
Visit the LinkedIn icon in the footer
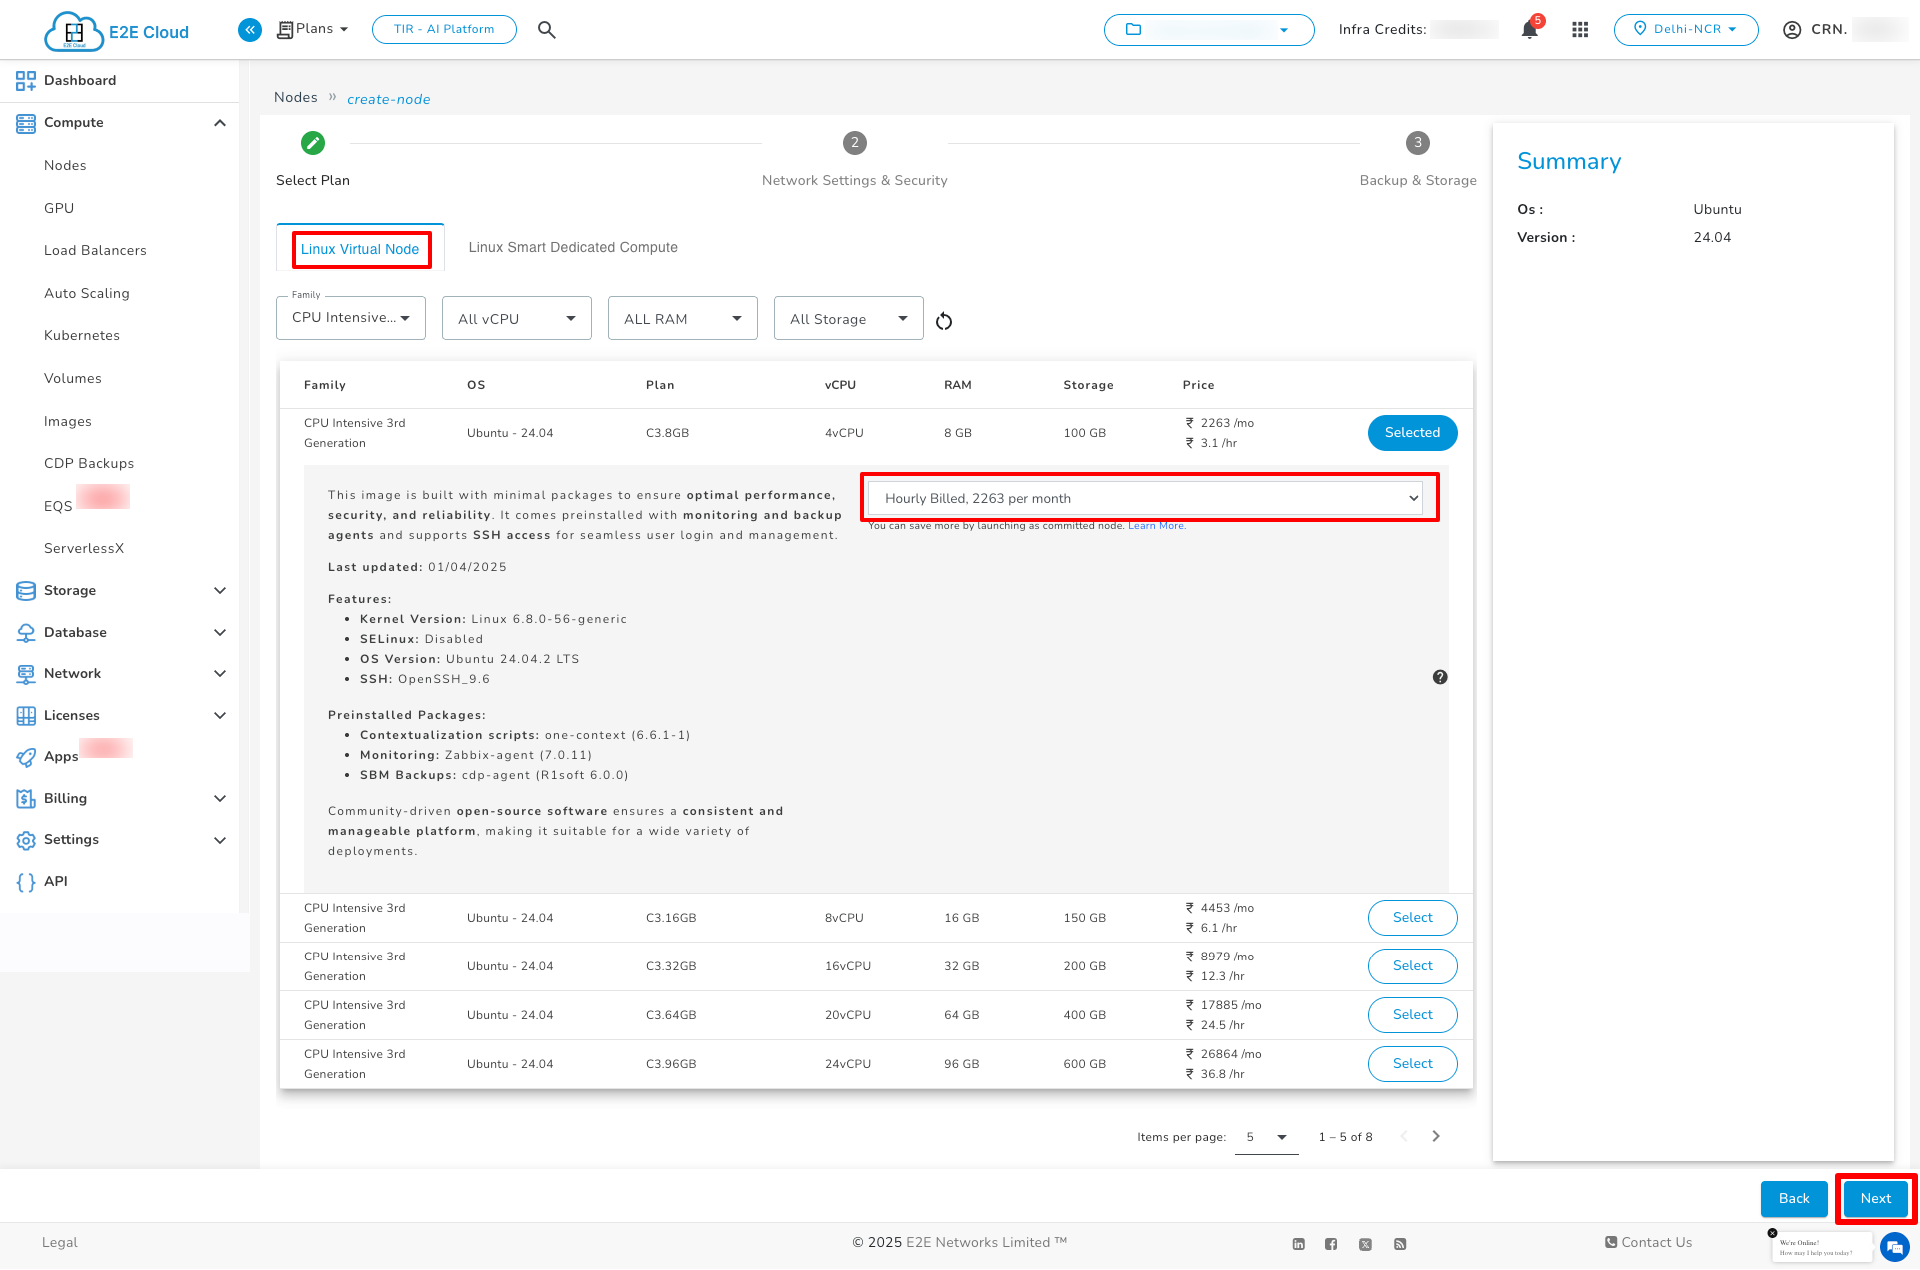point(1298,1243)
